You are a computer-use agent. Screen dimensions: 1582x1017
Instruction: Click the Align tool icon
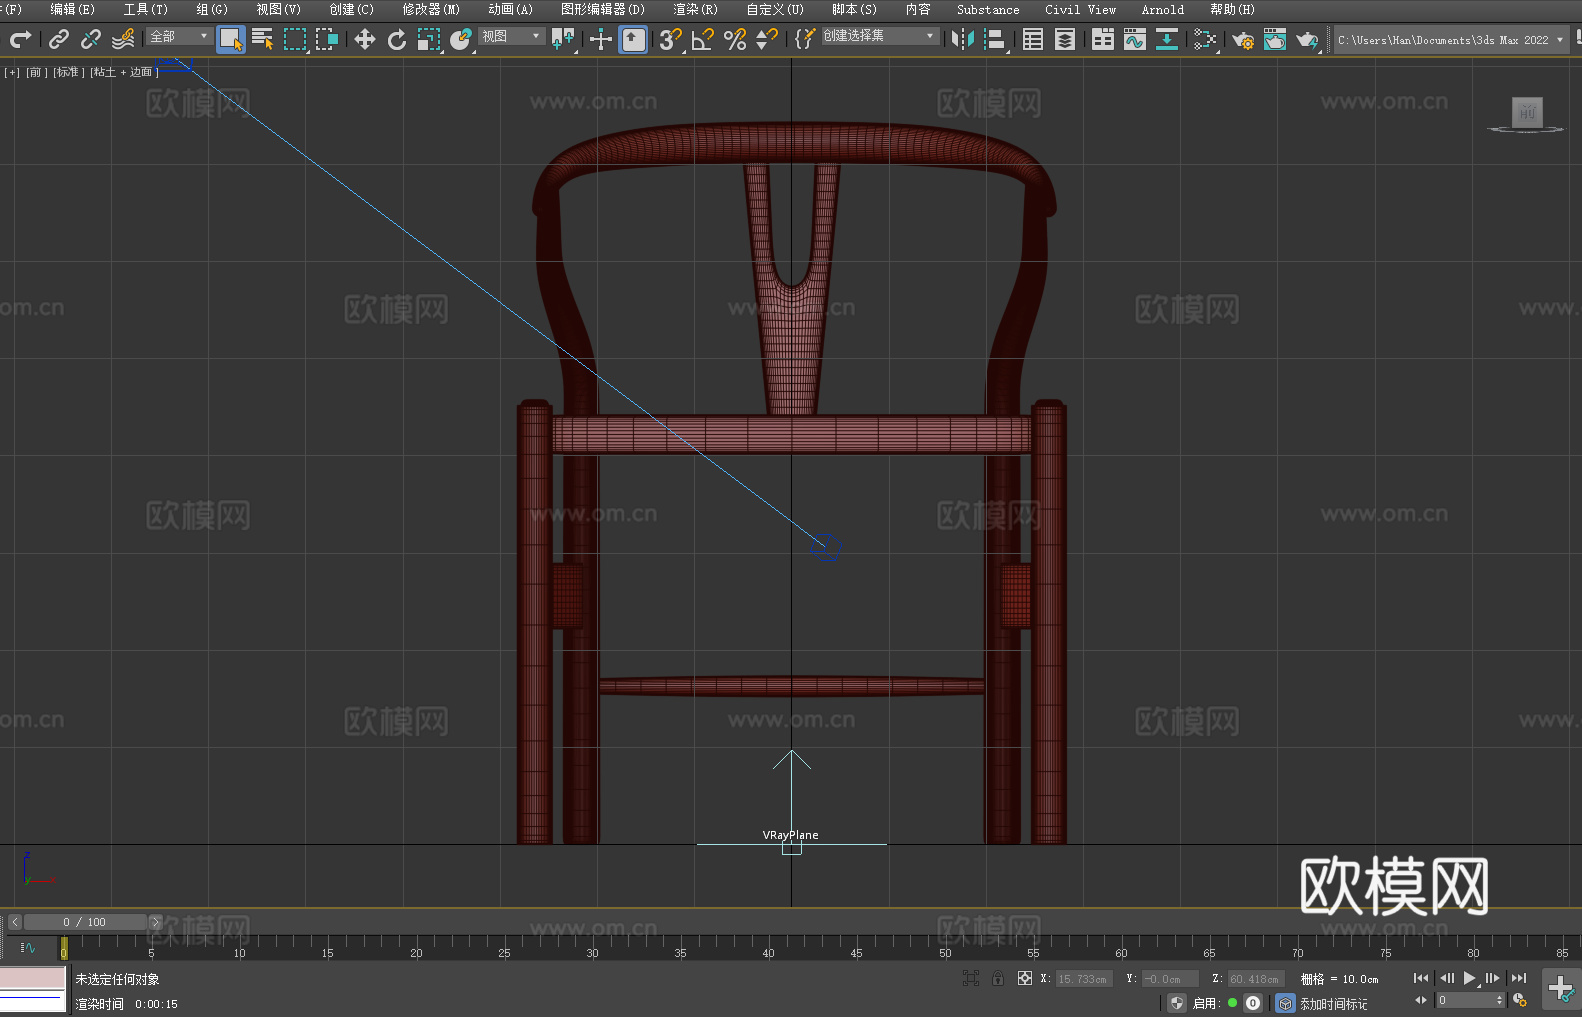click(995, 39)
